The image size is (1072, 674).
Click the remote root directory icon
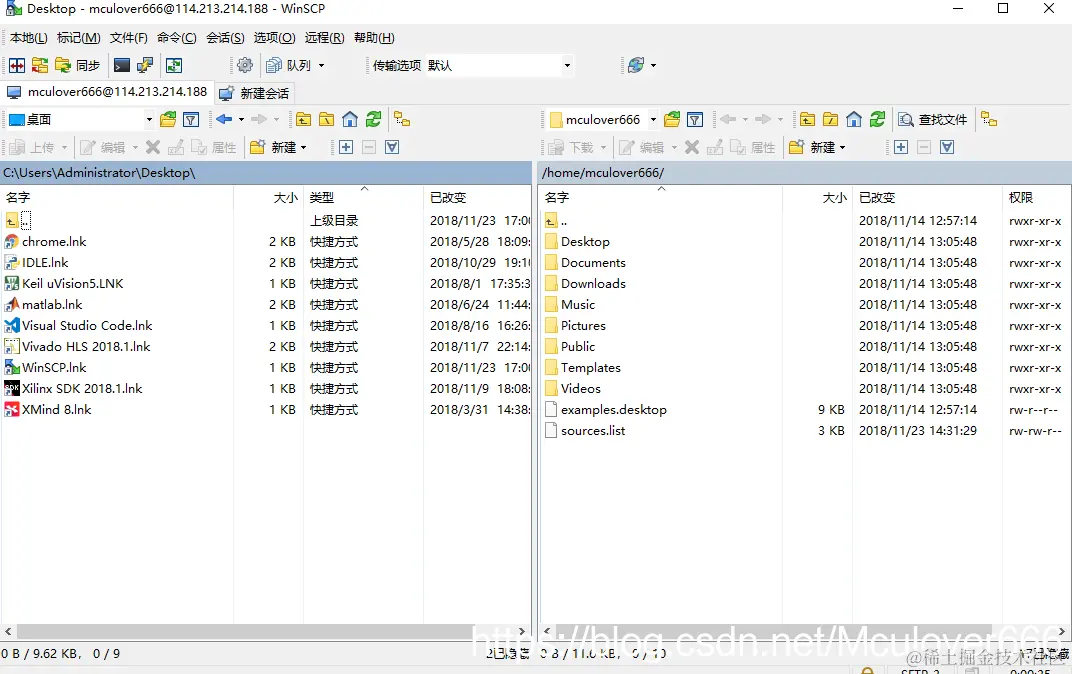pos(831,120)
